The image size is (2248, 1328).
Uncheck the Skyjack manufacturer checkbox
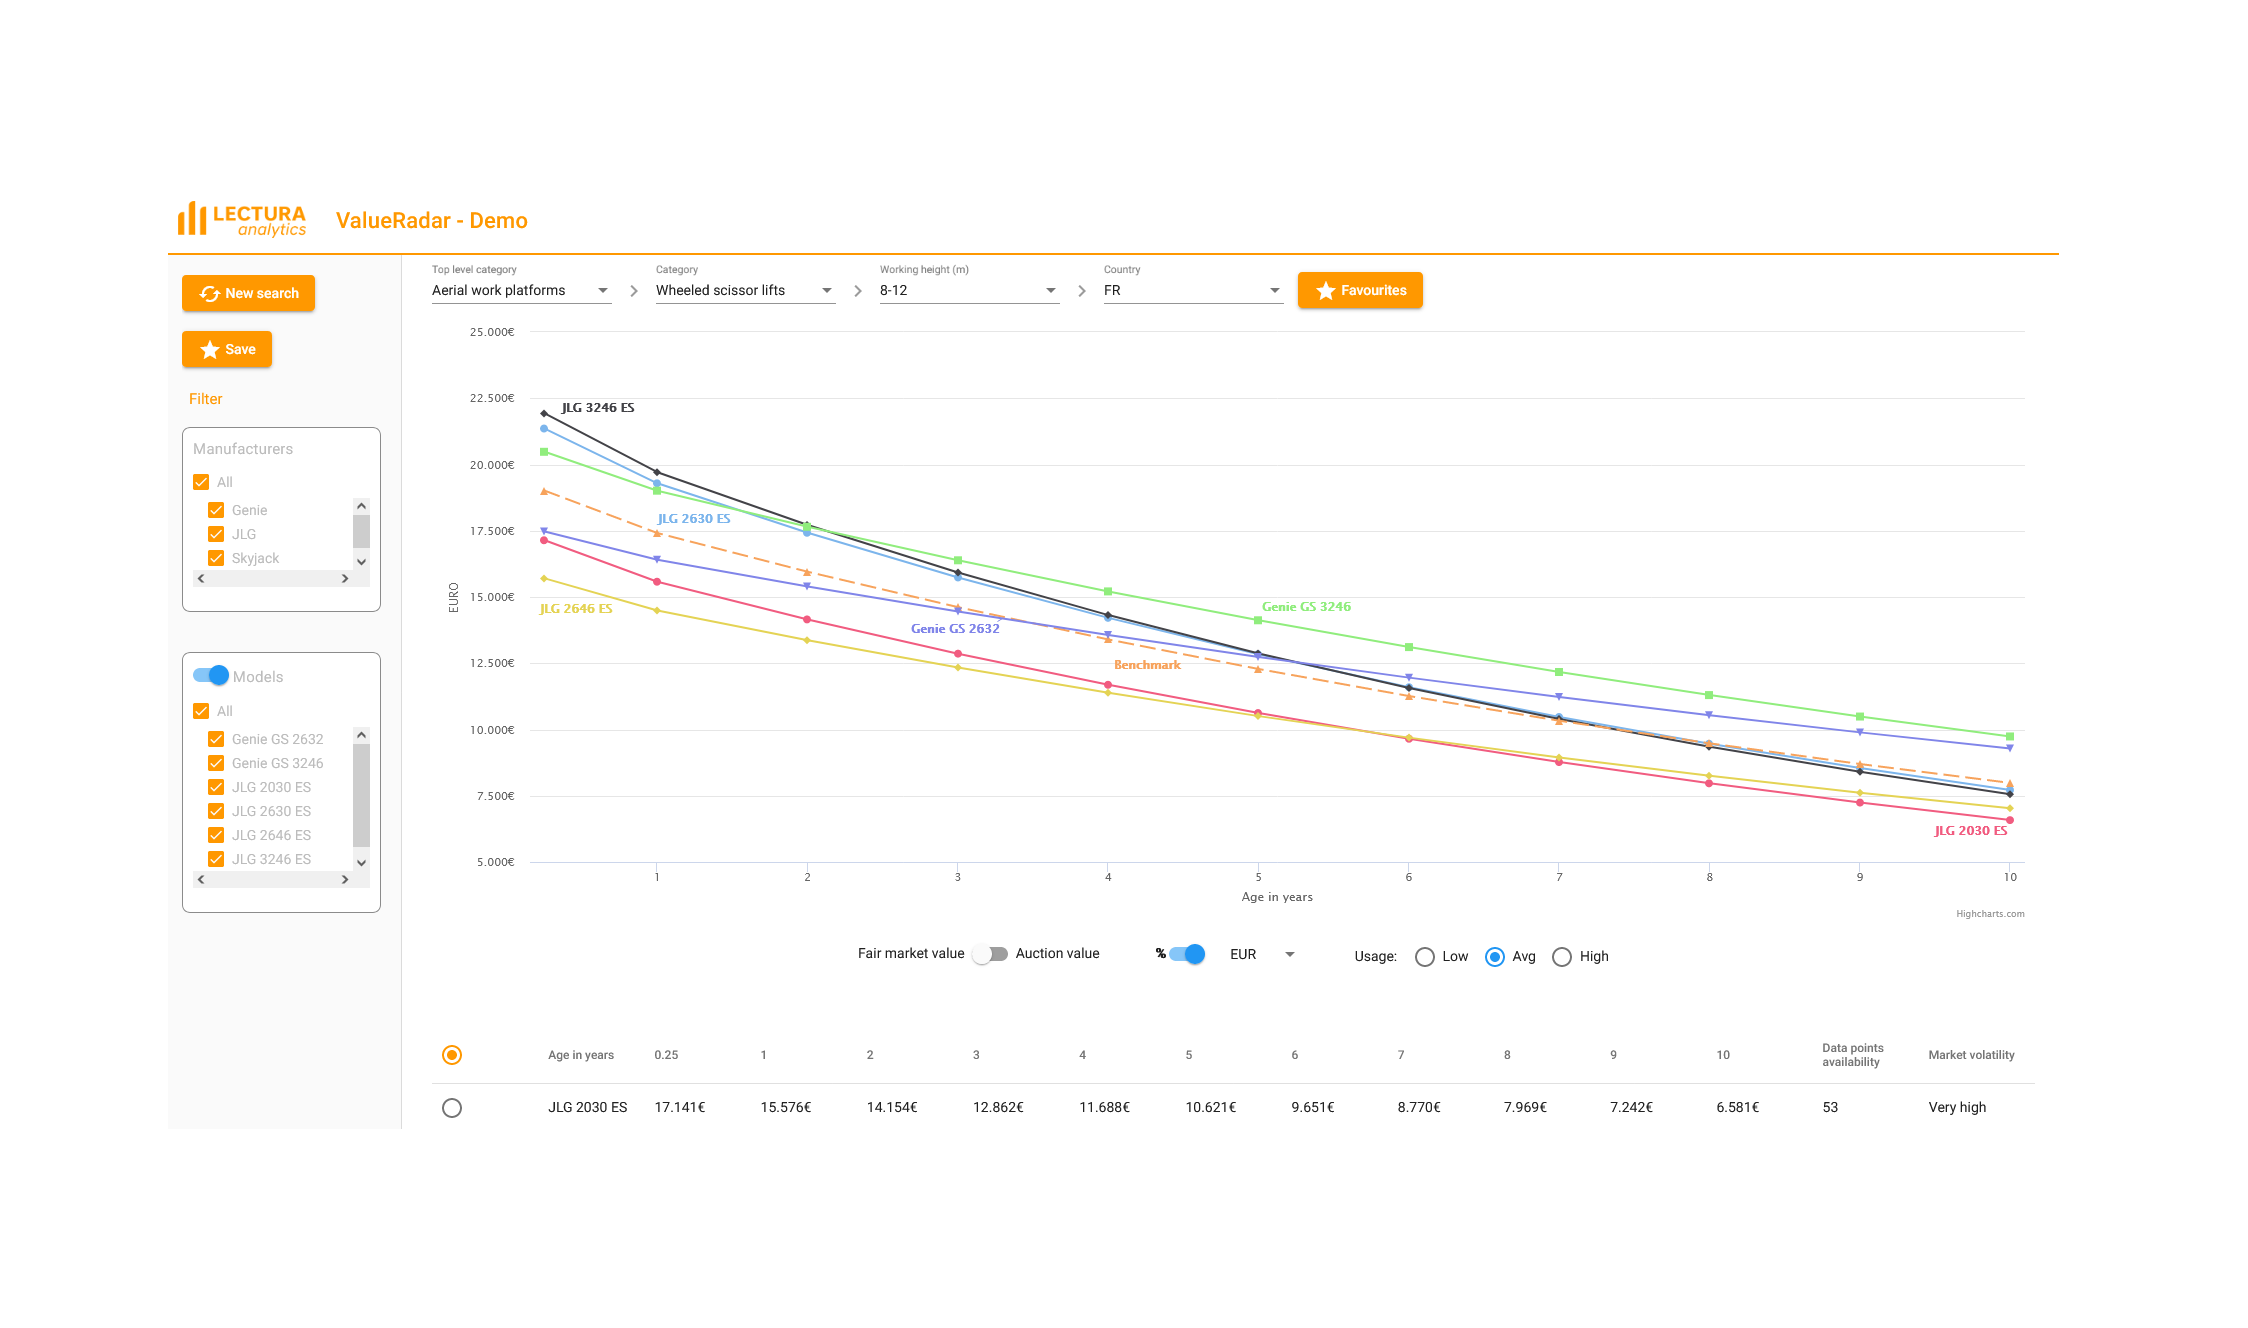point(216,558)
